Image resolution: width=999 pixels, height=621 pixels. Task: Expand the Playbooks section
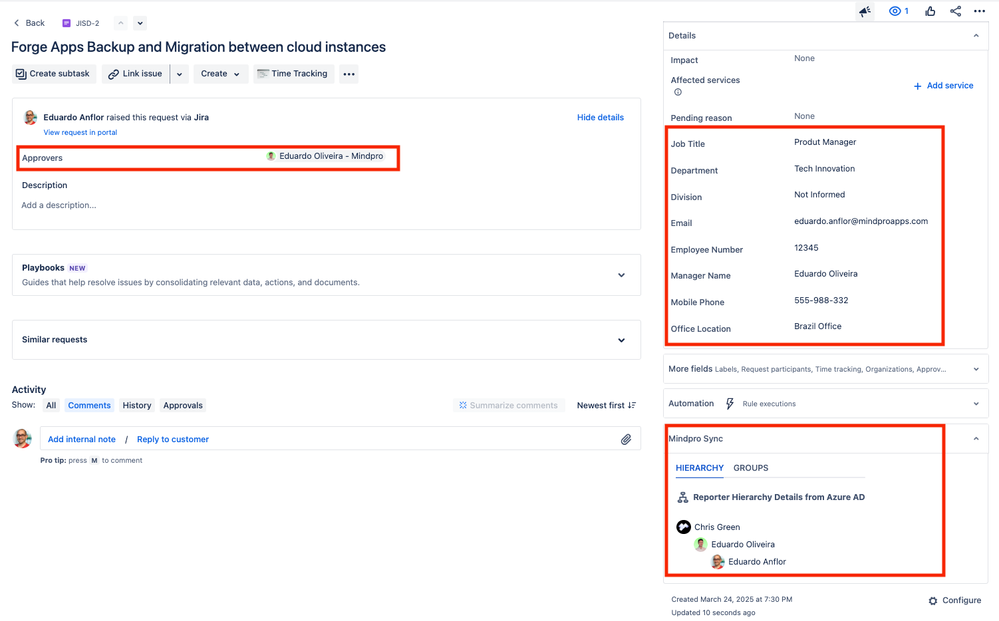coord(621,275)
